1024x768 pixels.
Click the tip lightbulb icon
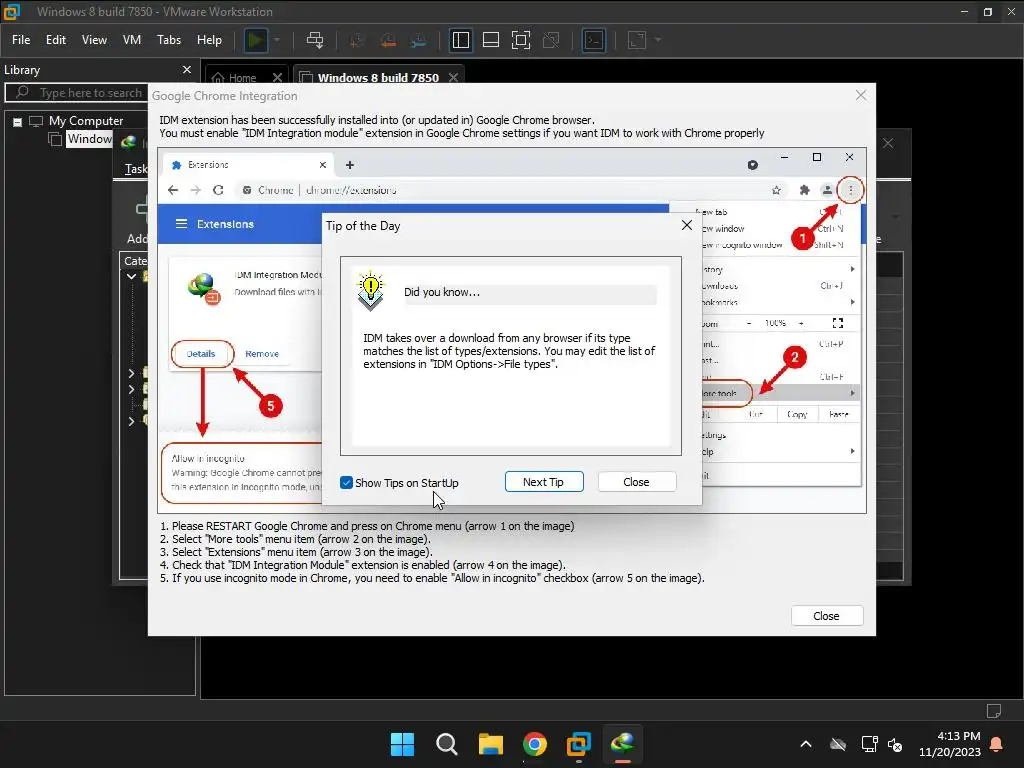click(370, 291)
